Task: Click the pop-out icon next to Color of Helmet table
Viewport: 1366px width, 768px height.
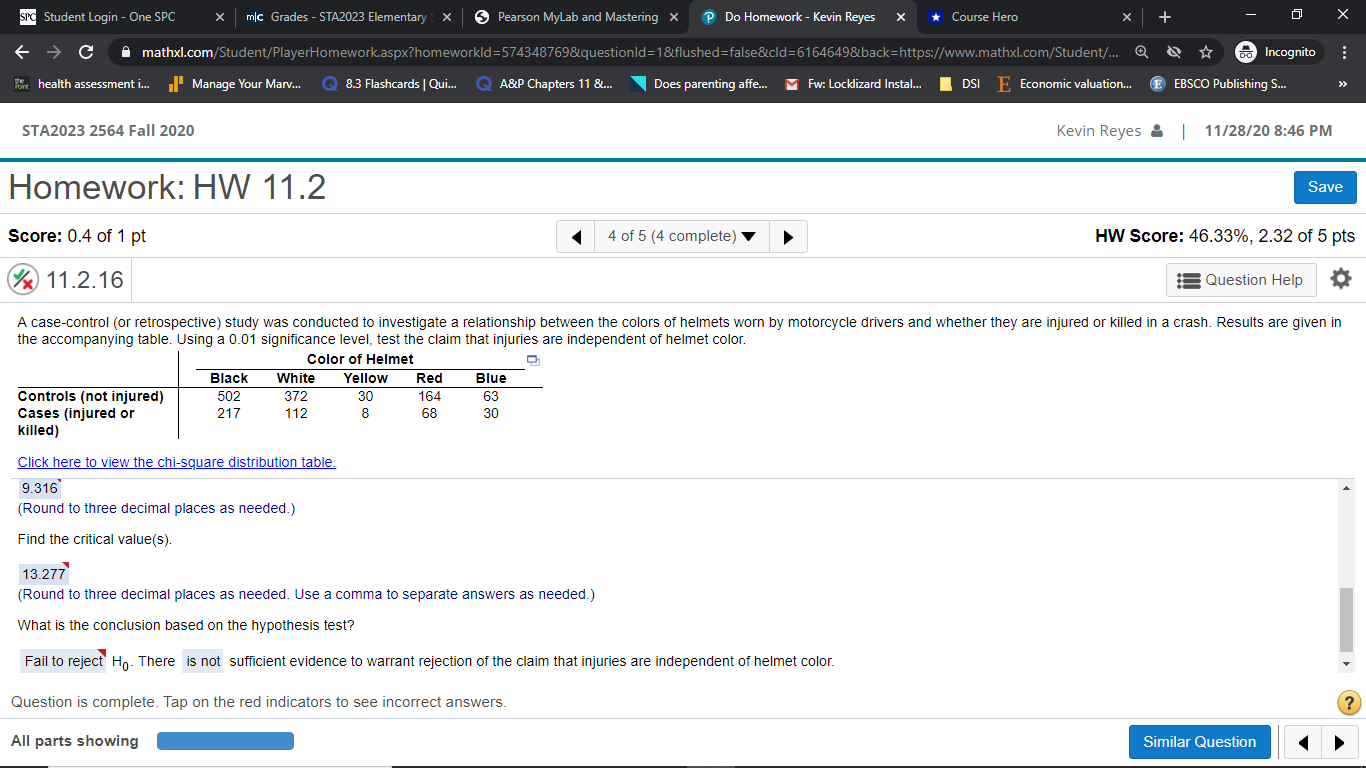Action: click(x=532, y=359)
